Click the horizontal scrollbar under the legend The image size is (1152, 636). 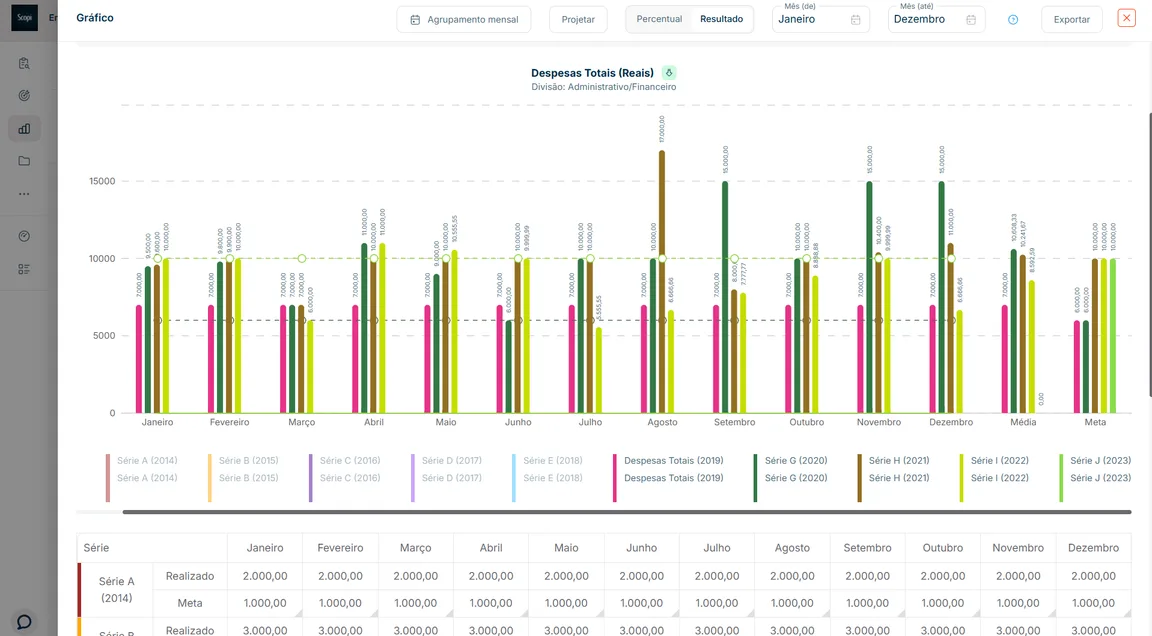click(627, 512)
